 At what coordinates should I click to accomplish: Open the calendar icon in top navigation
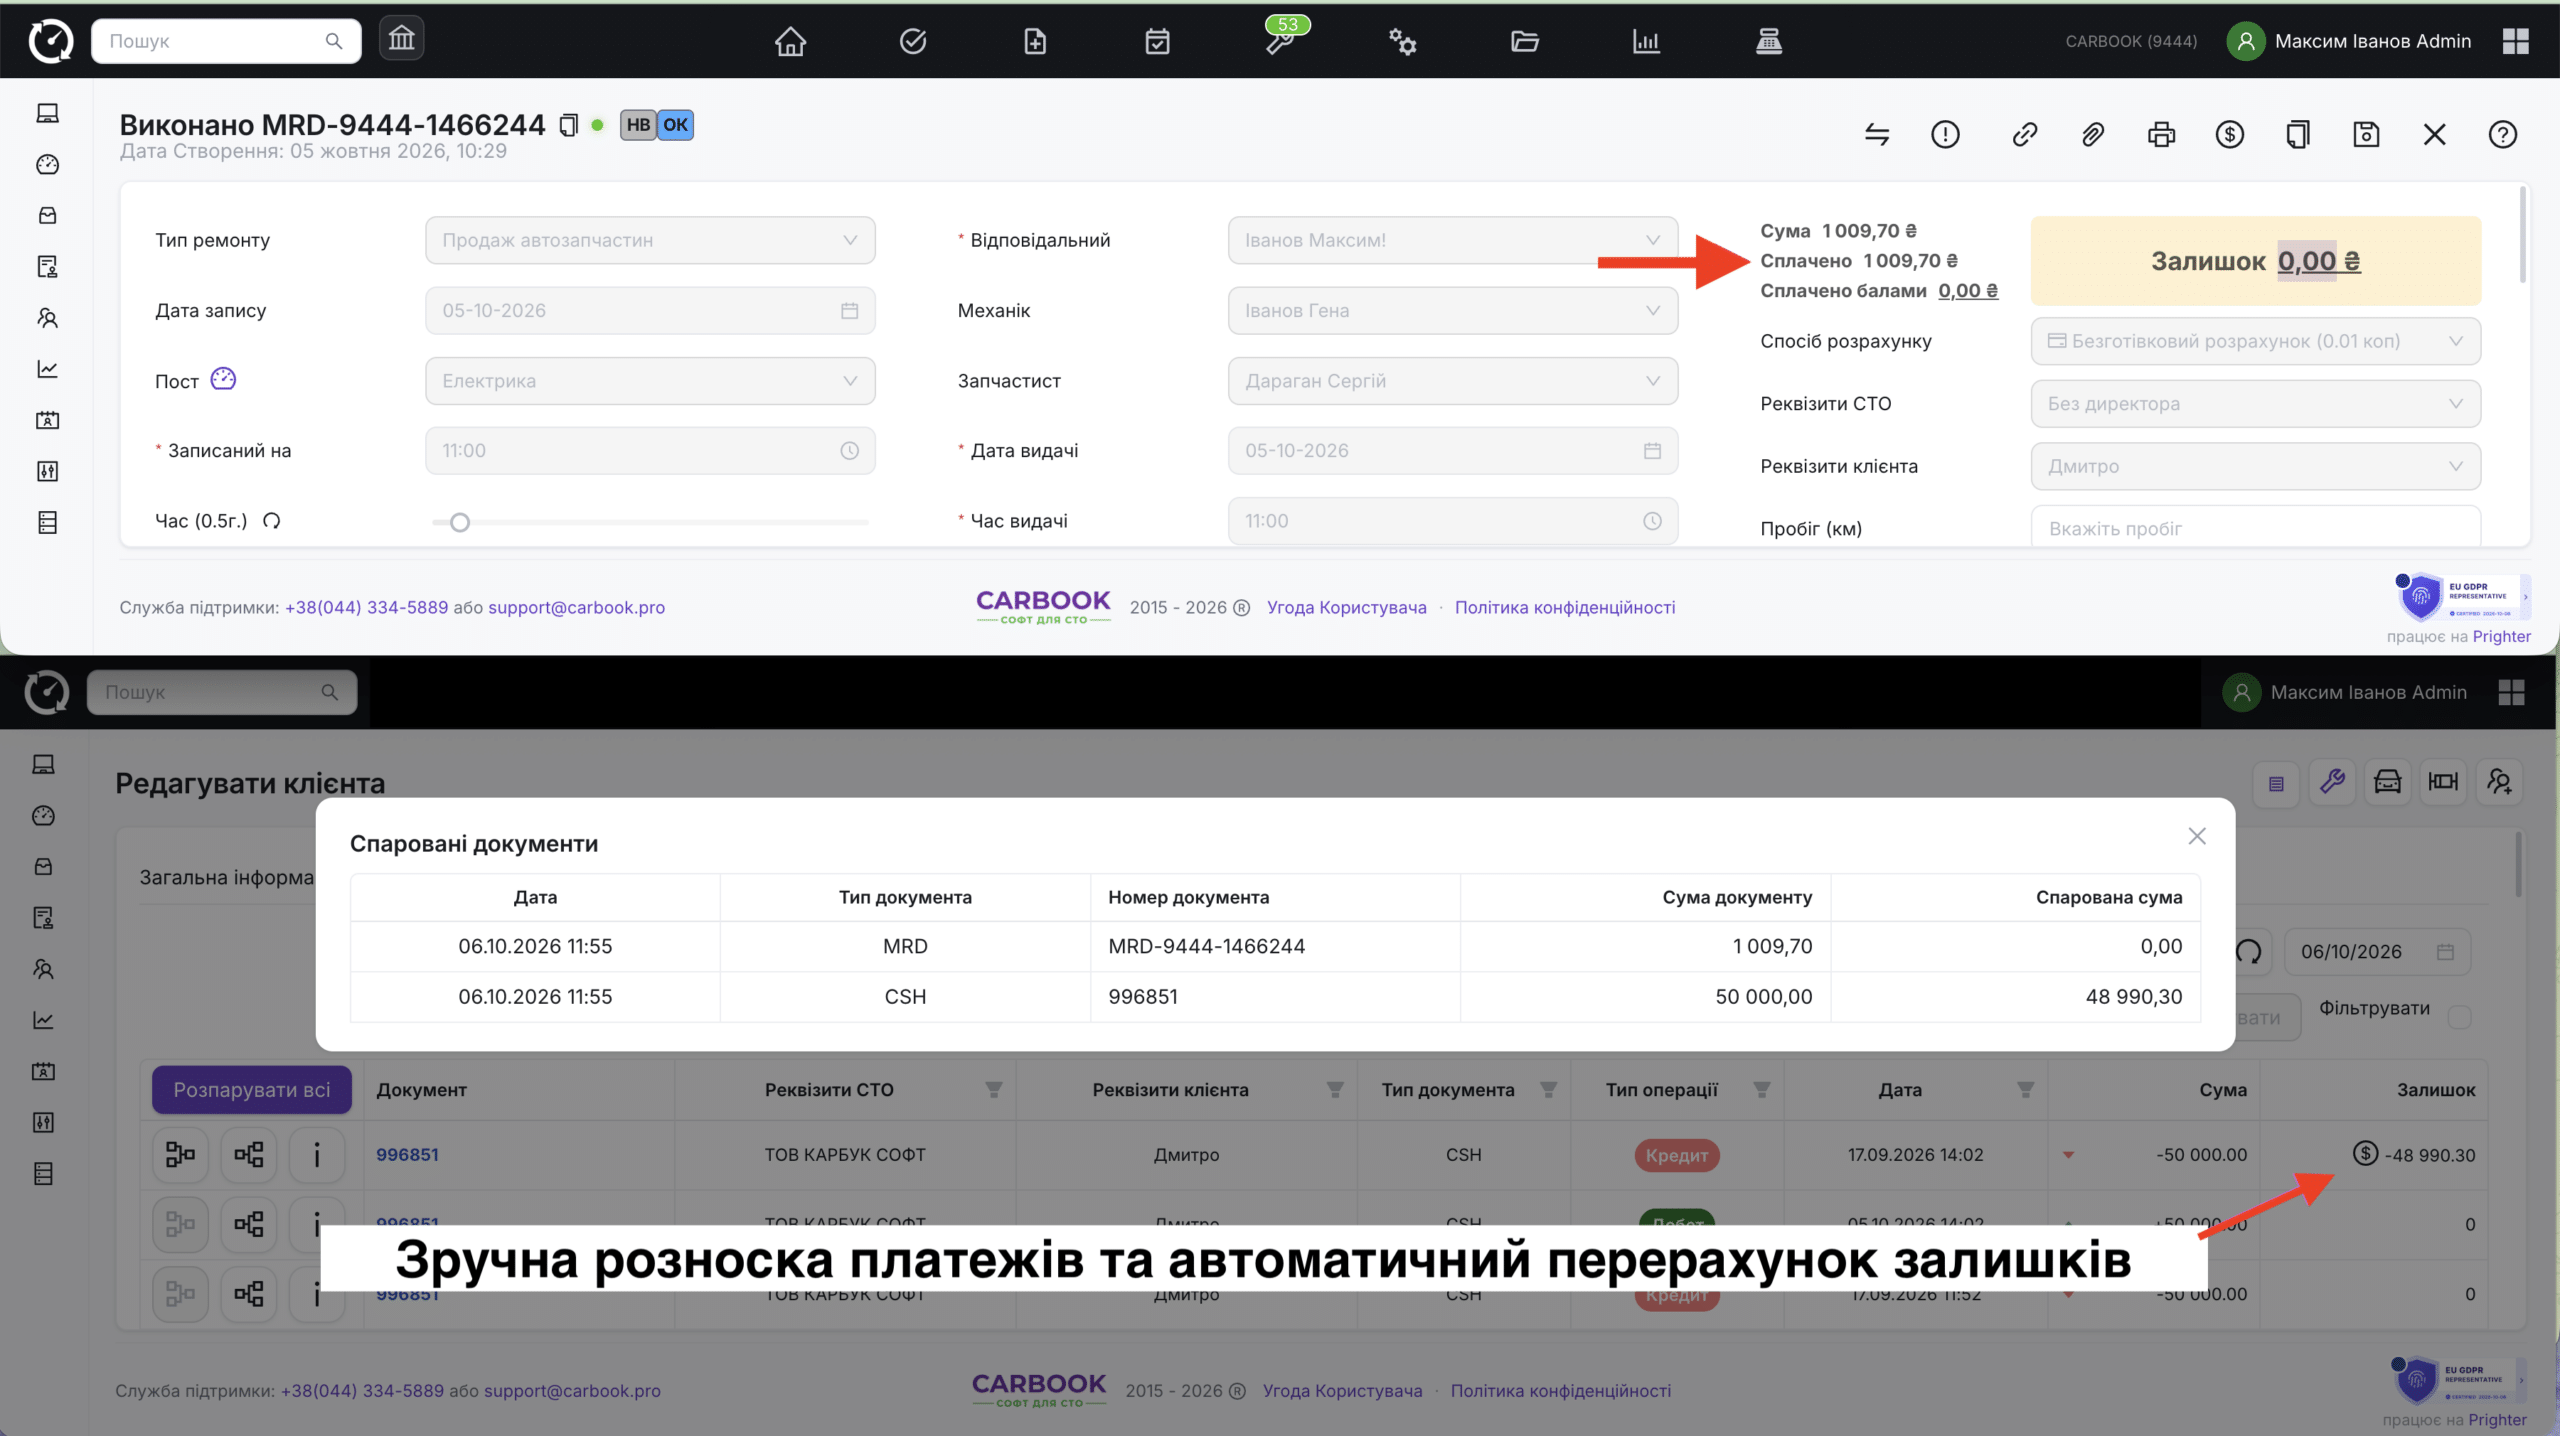1157,41
